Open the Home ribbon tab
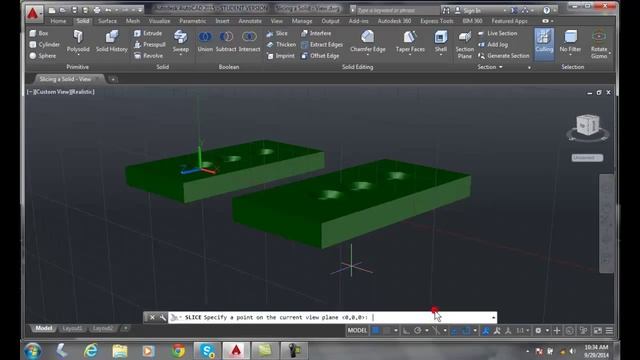Viewport: 640px width, 360px height. coord(58,21)
